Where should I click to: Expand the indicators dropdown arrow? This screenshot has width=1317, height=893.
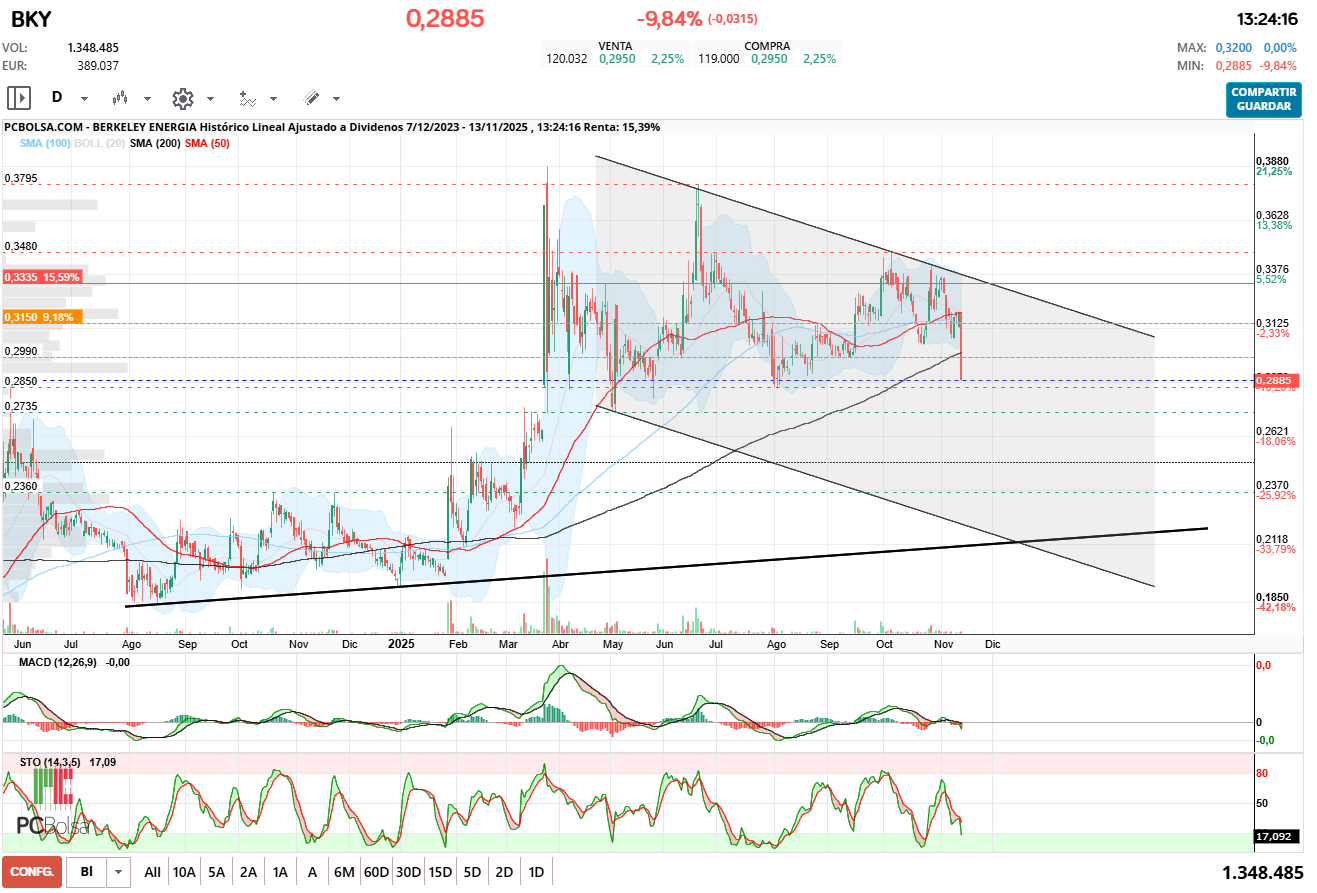[273, 99]
